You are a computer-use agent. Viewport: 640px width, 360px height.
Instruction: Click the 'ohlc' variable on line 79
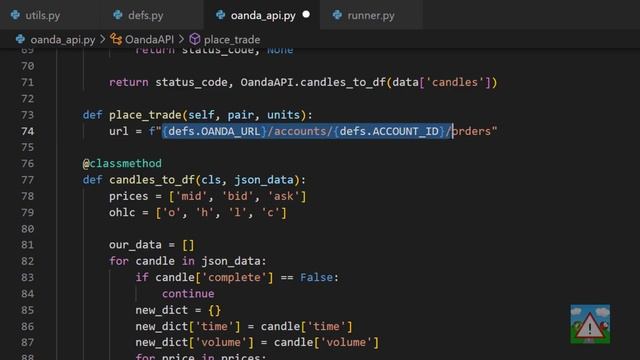[x=122, y=213]
